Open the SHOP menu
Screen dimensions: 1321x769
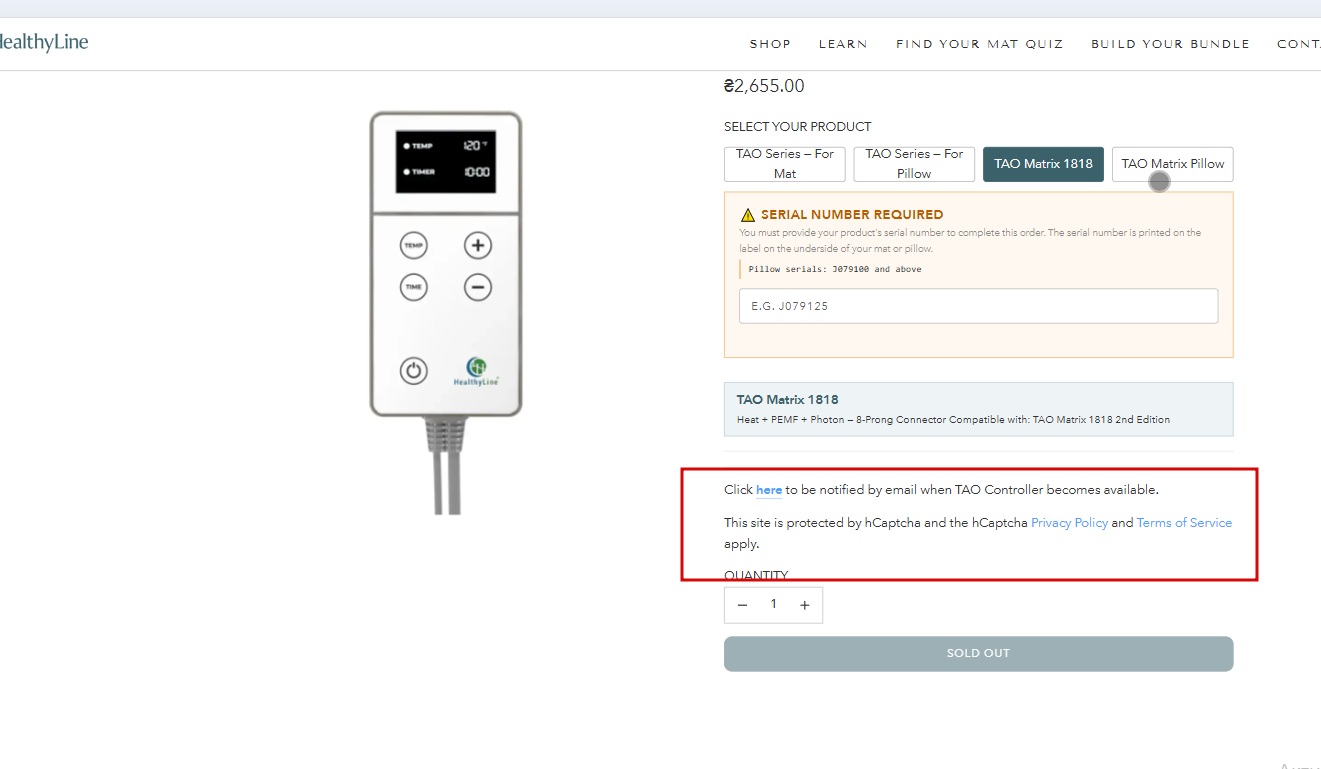770,44
